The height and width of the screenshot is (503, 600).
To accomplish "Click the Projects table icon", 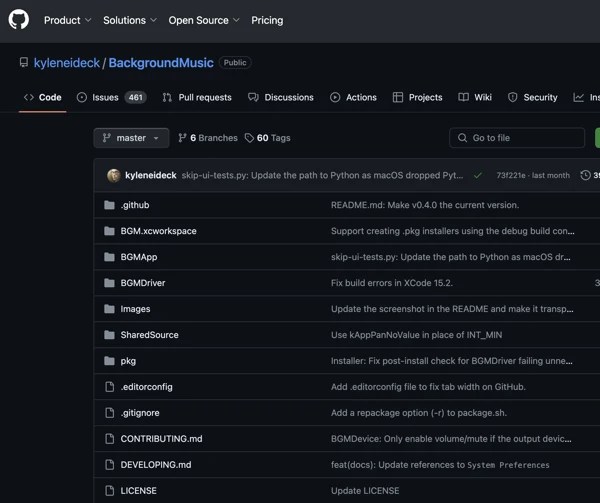I will click(x=398, y=98).
